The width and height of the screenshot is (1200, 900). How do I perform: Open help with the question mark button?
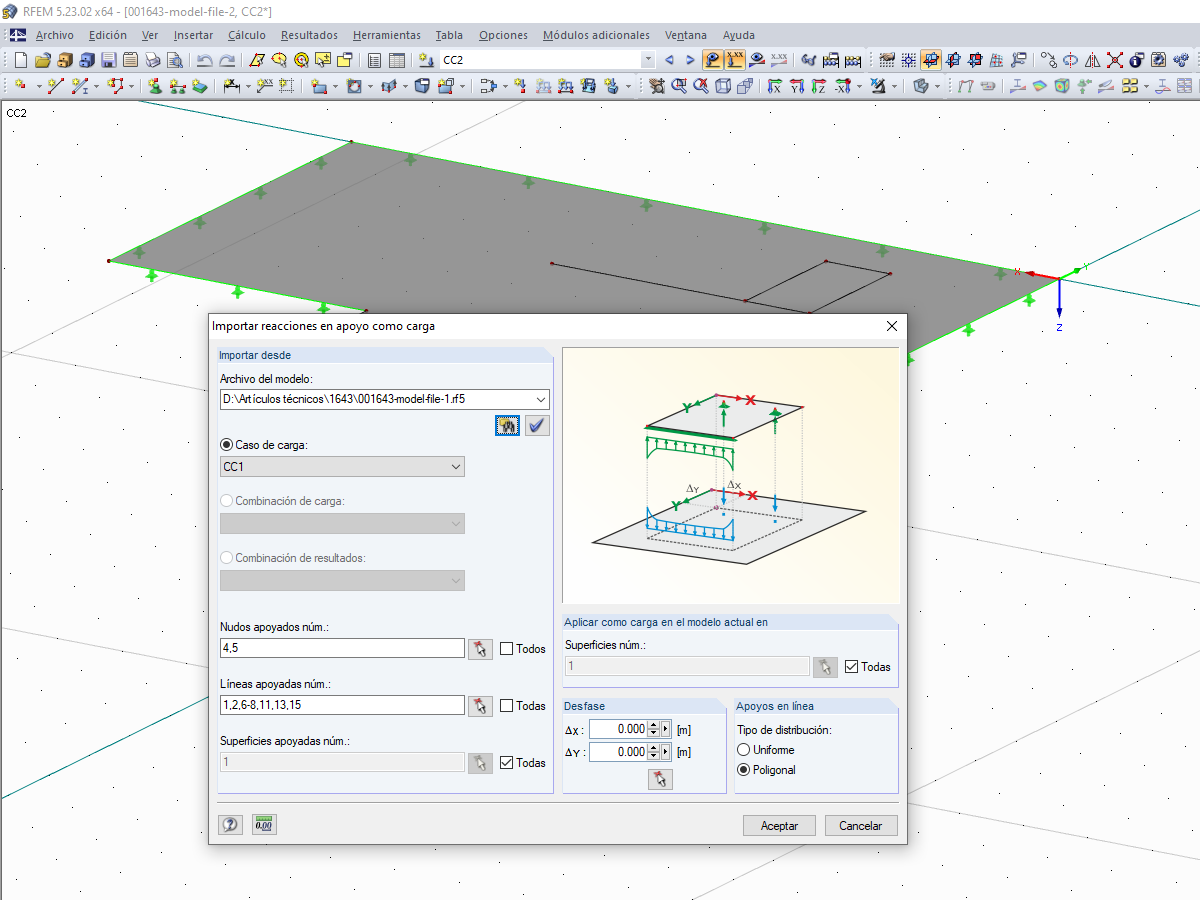[230, 825]
